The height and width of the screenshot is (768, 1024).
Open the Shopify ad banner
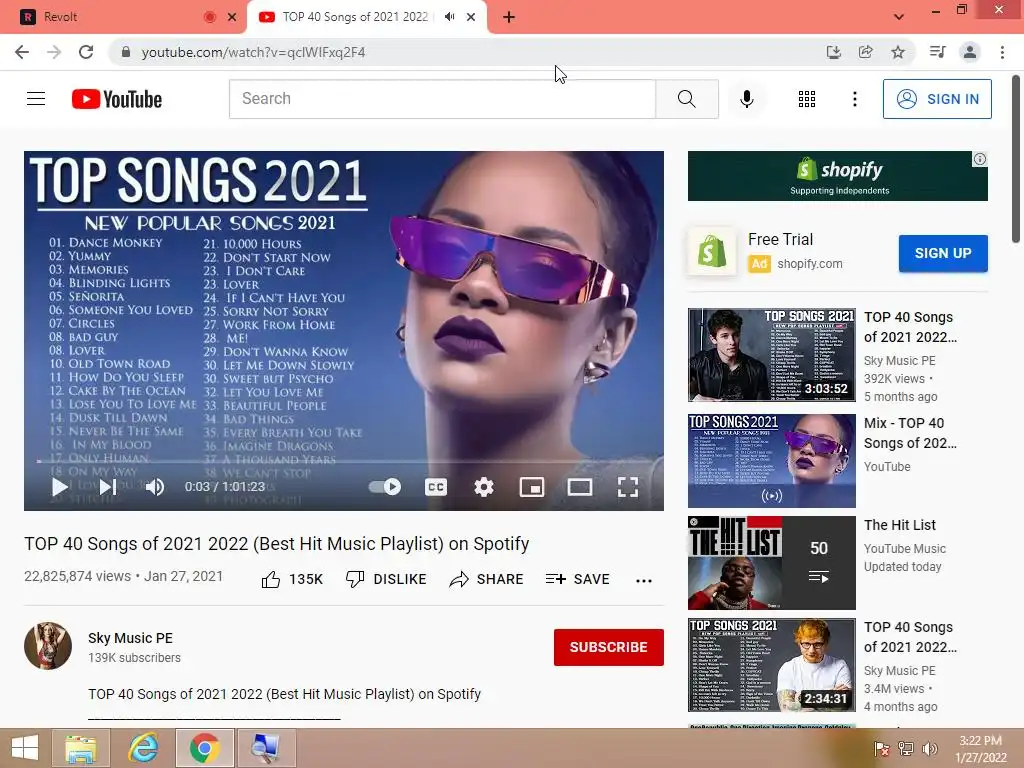click(837, 176)
